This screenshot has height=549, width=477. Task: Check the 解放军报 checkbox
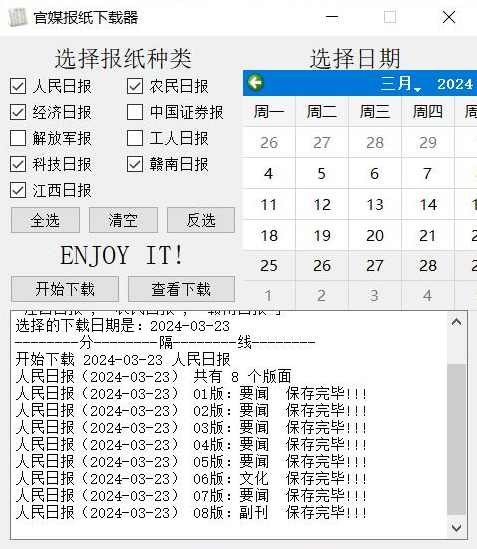(x=18, y=138)
